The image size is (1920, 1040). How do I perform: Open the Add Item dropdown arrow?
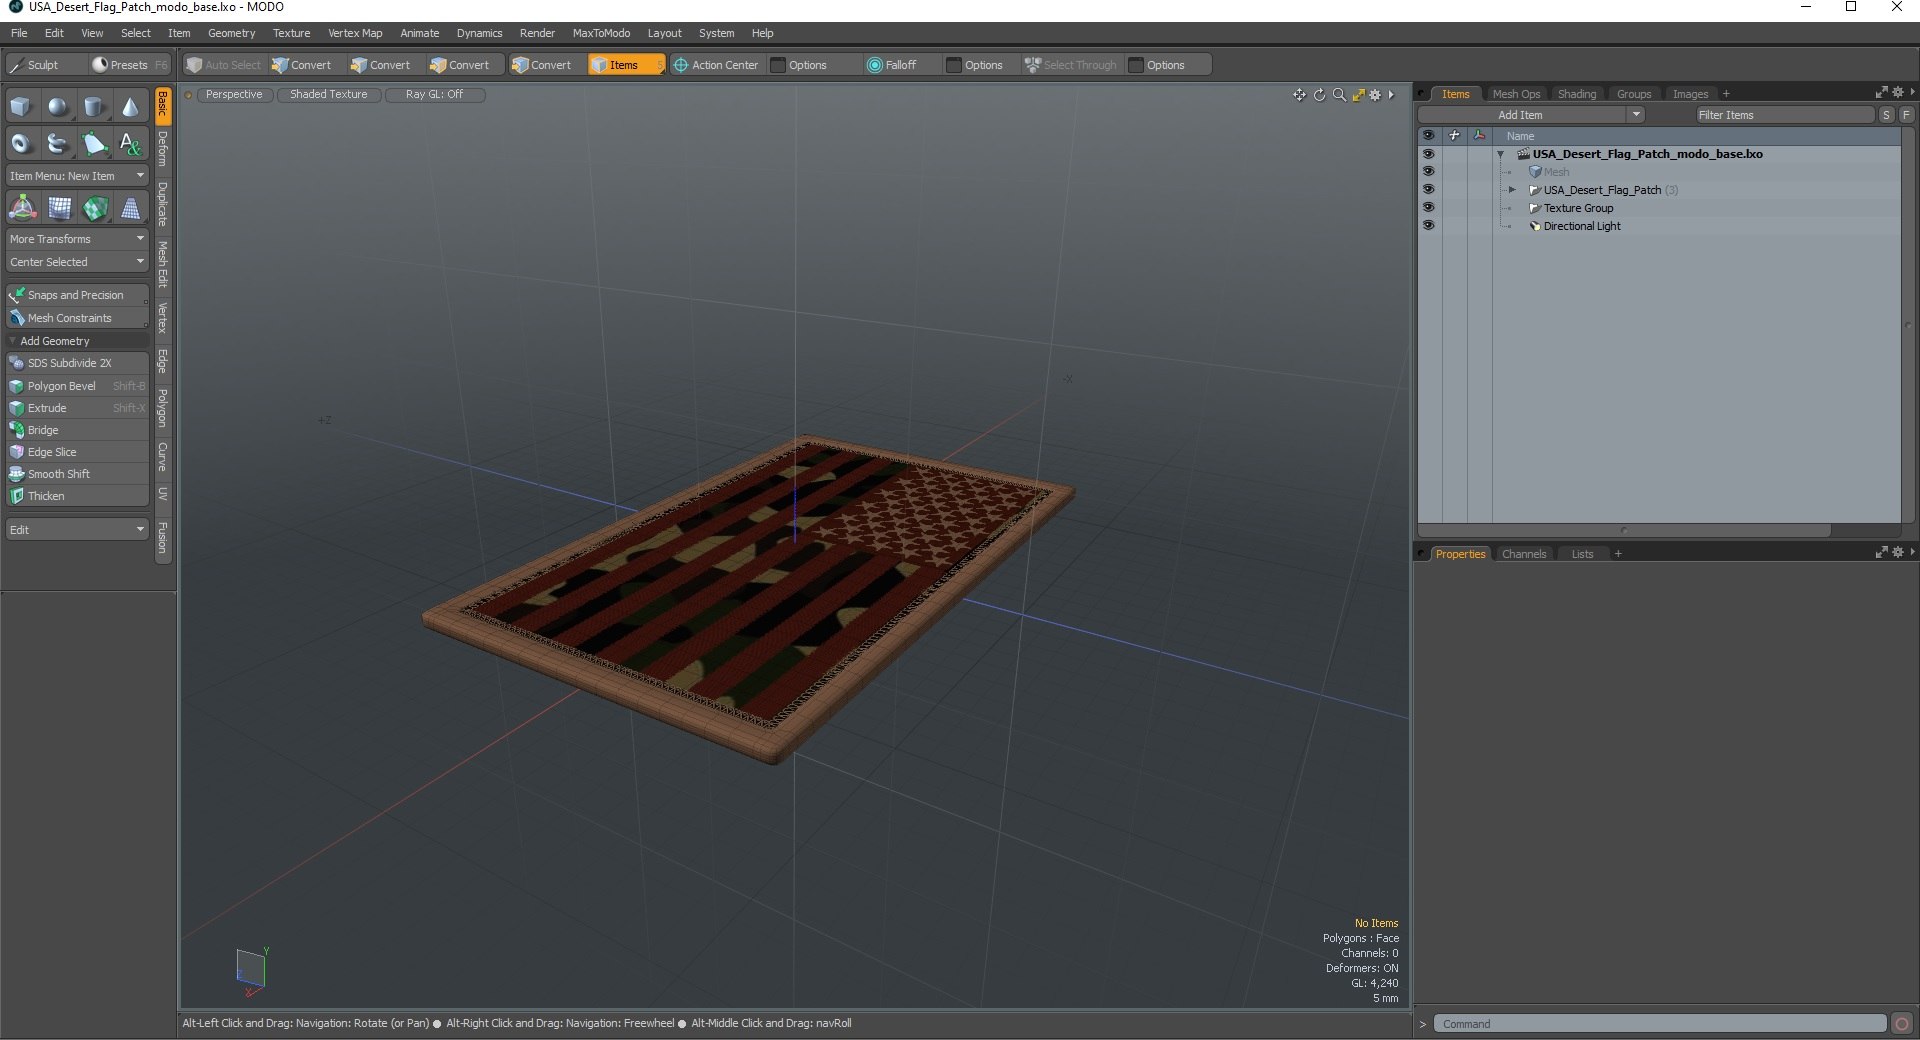coord(1636,115)
